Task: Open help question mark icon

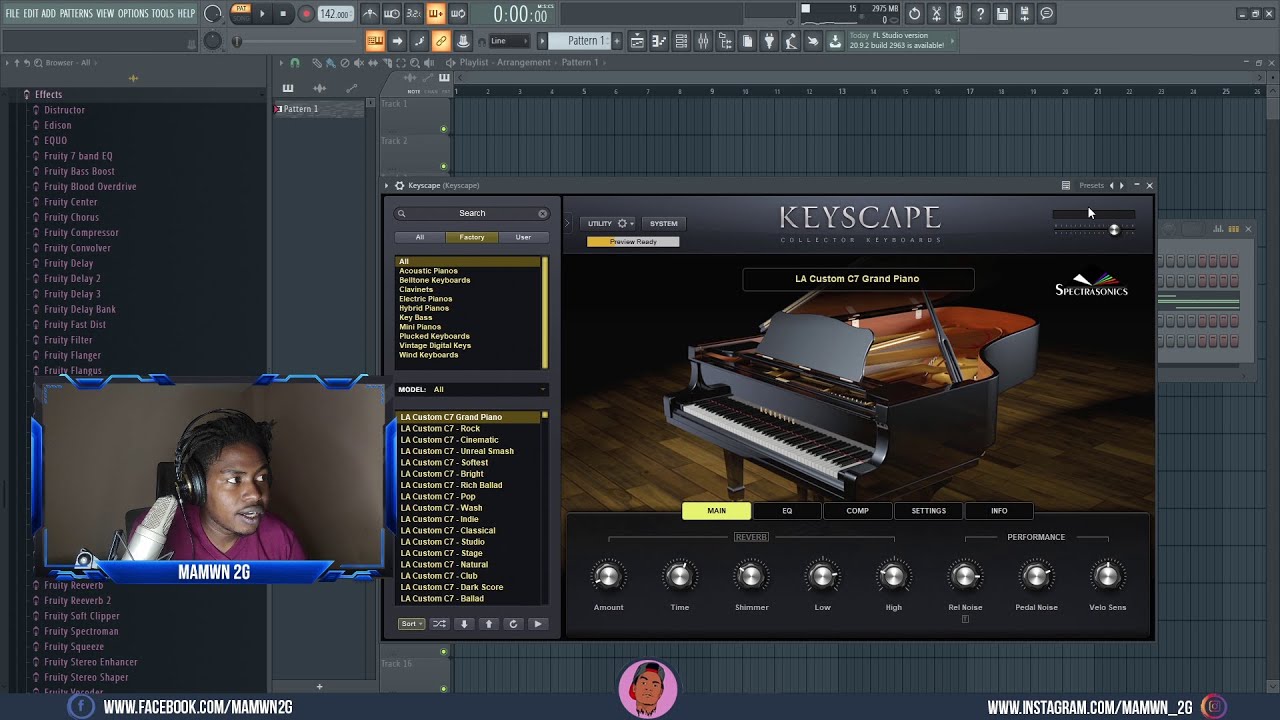Action: pos(980,14)
